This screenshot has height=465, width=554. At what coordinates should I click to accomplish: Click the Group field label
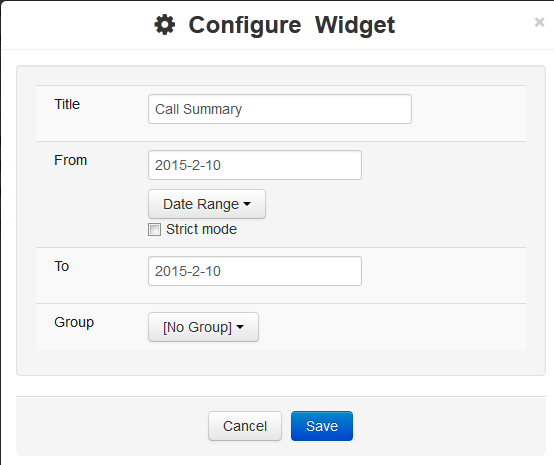tap(74, 322)
